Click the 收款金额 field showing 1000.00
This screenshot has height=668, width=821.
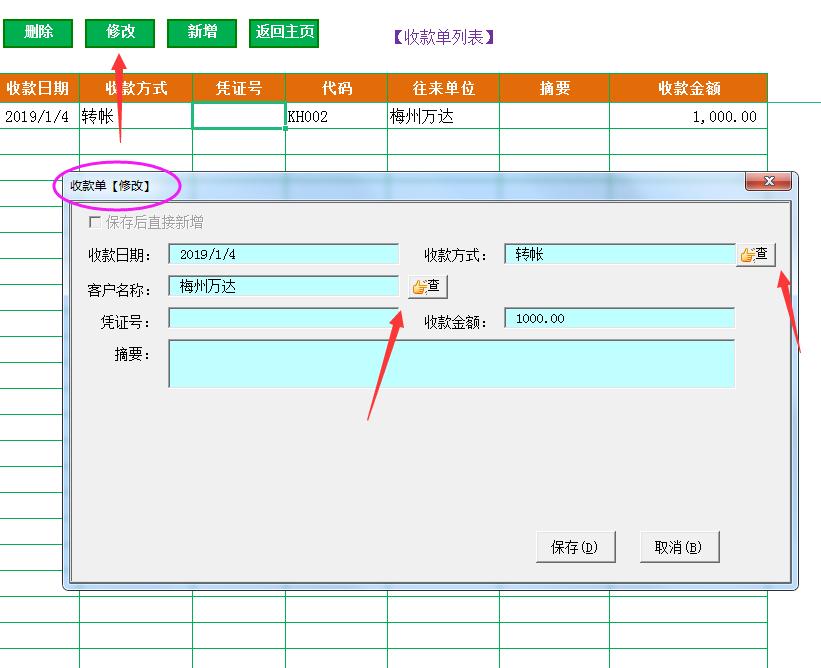click(x=620, y=318)
